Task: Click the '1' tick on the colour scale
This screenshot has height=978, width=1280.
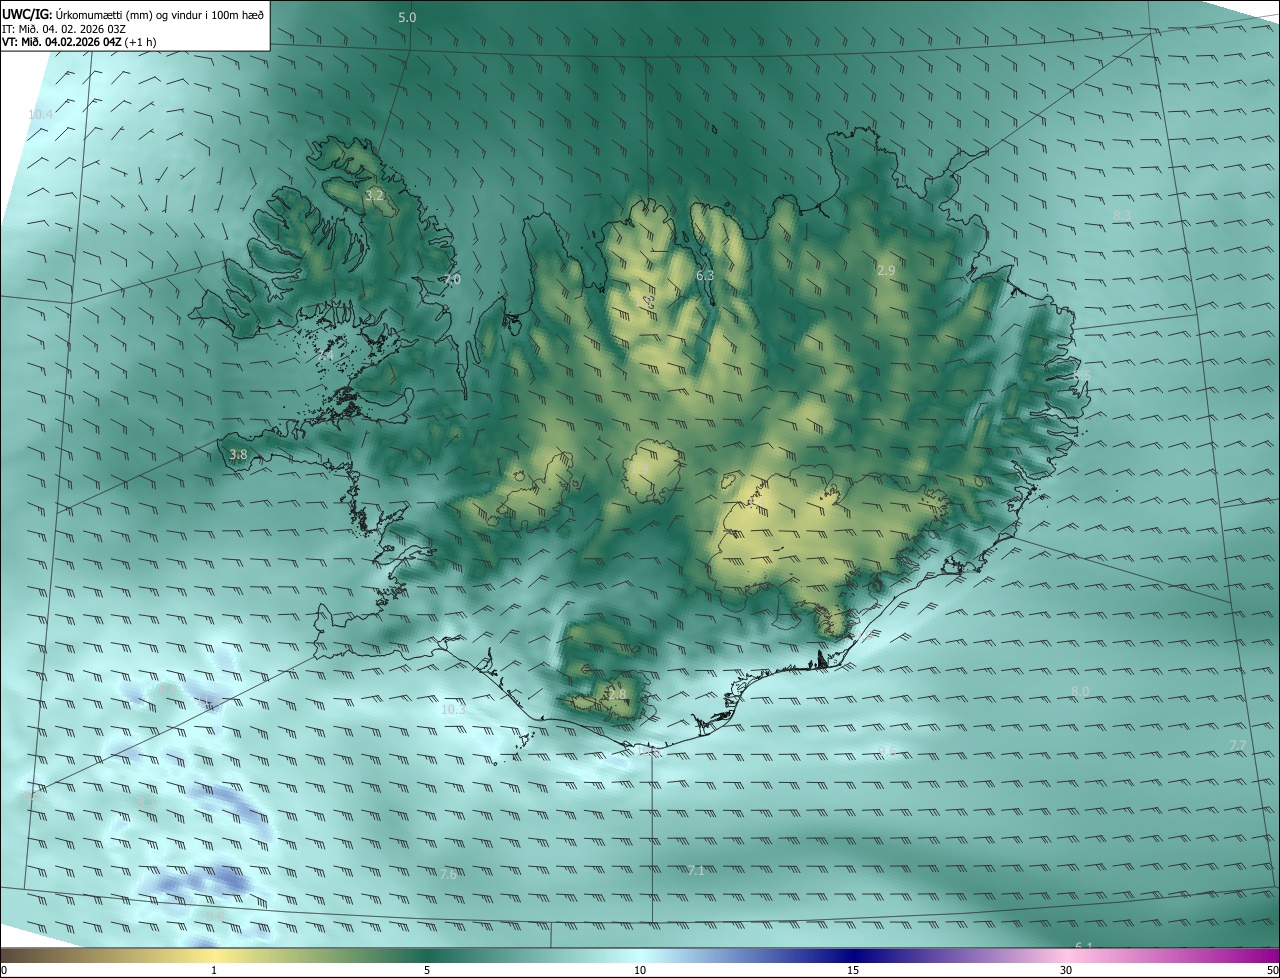Action: 214,970
